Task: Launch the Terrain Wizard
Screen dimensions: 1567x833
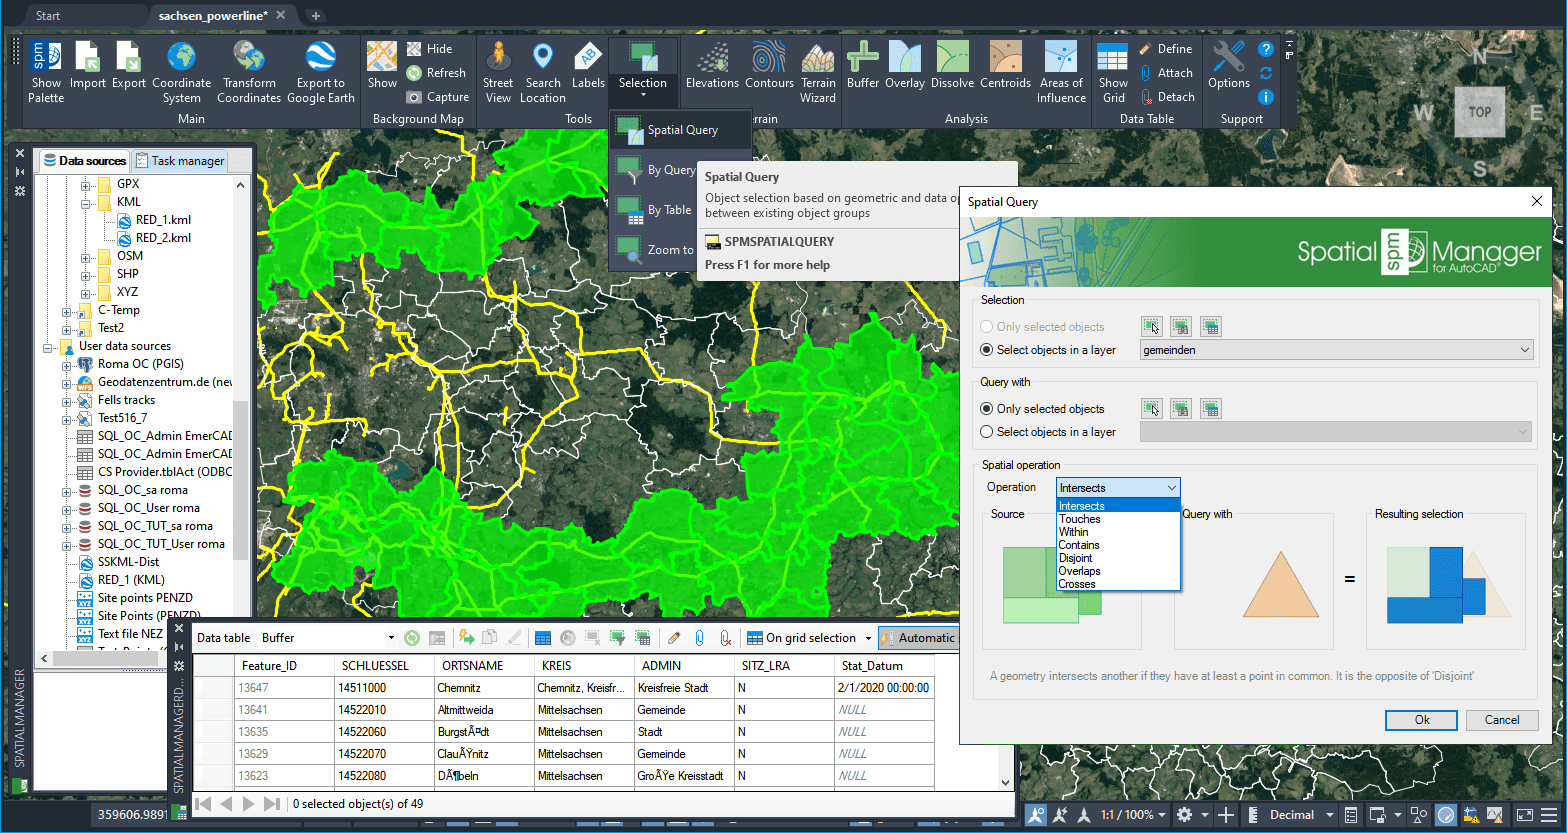Action: 818,72
